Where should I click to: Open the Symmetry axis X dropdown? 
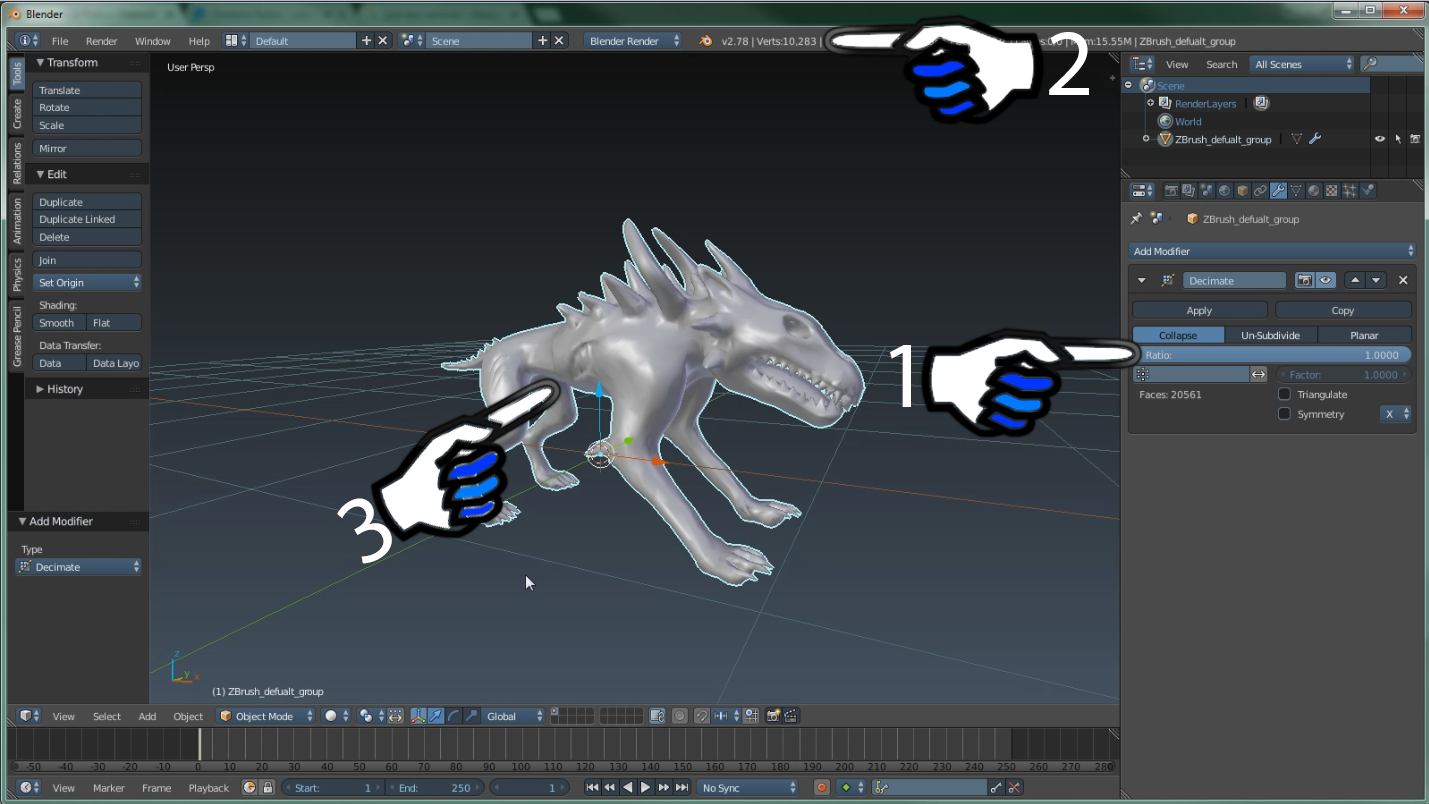[x=1396, y=414]
